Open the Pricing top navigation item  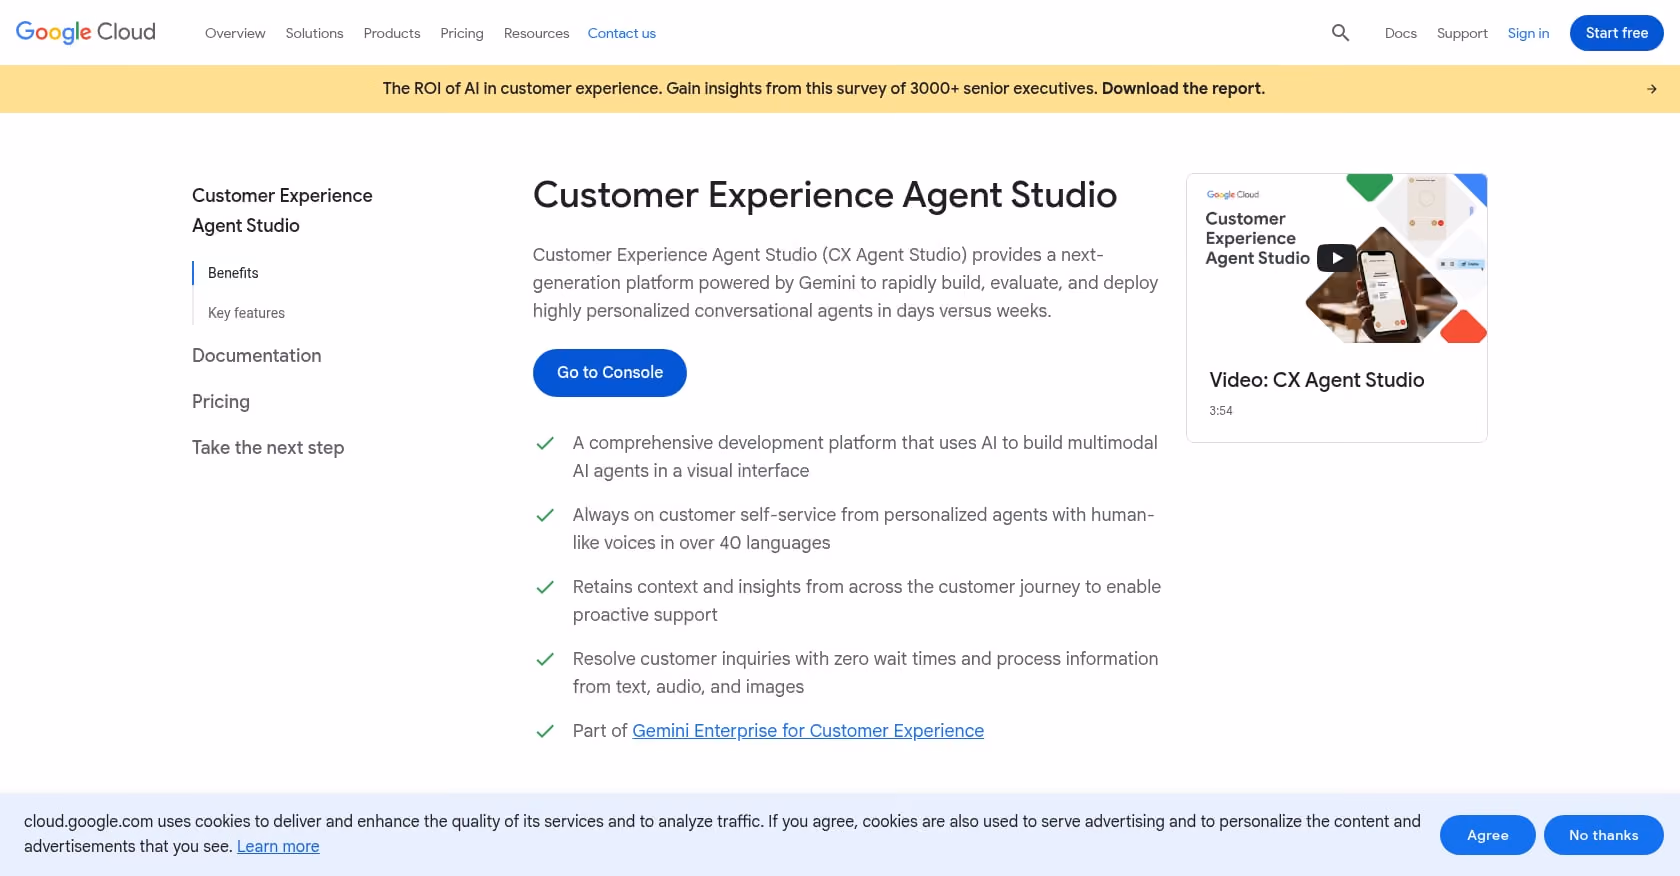tap(462, 33)
